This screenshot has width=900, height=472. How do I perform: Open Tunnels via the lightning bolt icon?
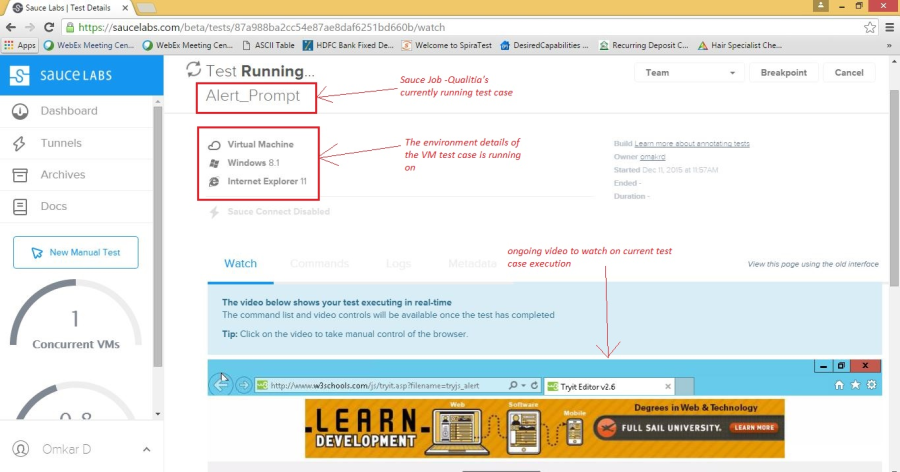tap(20, 143)
